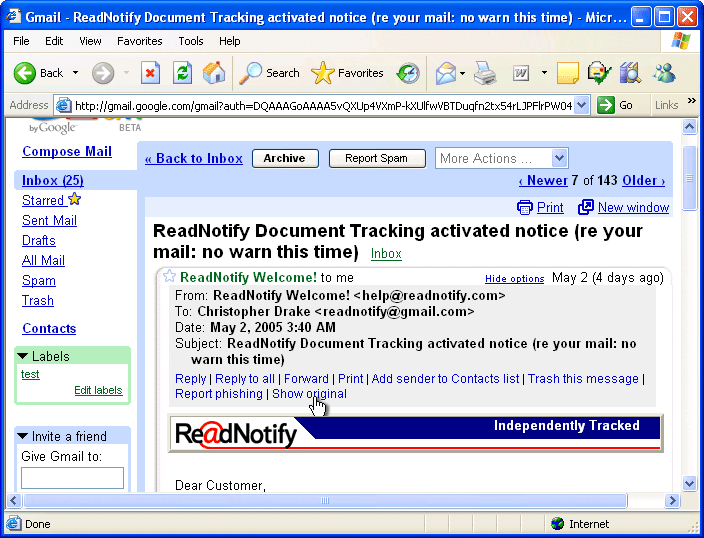The height and width of the screenshot is (538, 704).
Task: Collapse the Invite a friend section
Action: pos(23,436)
